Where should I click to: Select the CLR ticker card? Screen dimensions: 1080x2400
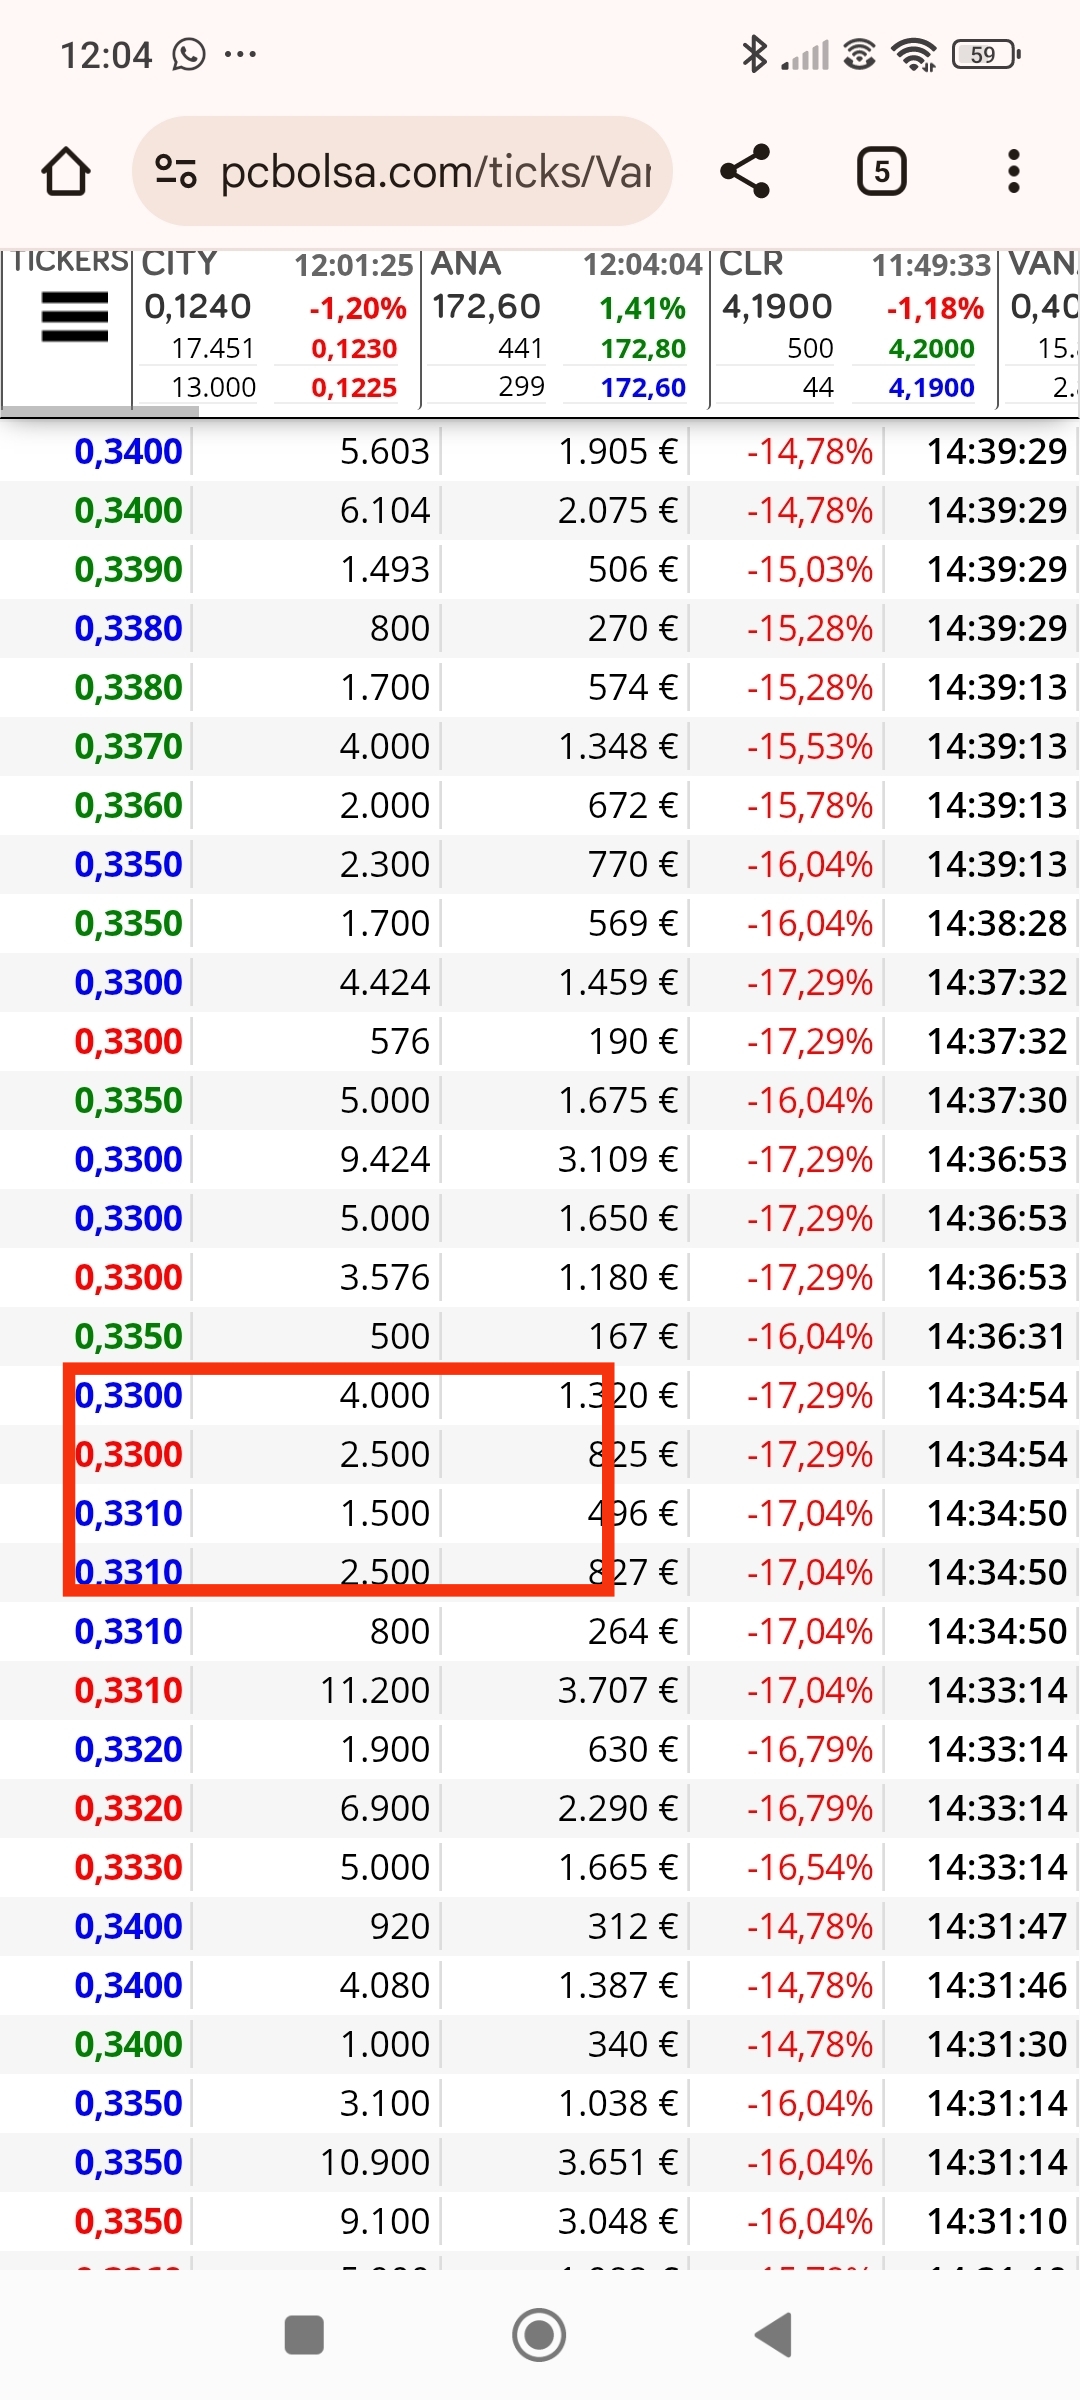854,328
